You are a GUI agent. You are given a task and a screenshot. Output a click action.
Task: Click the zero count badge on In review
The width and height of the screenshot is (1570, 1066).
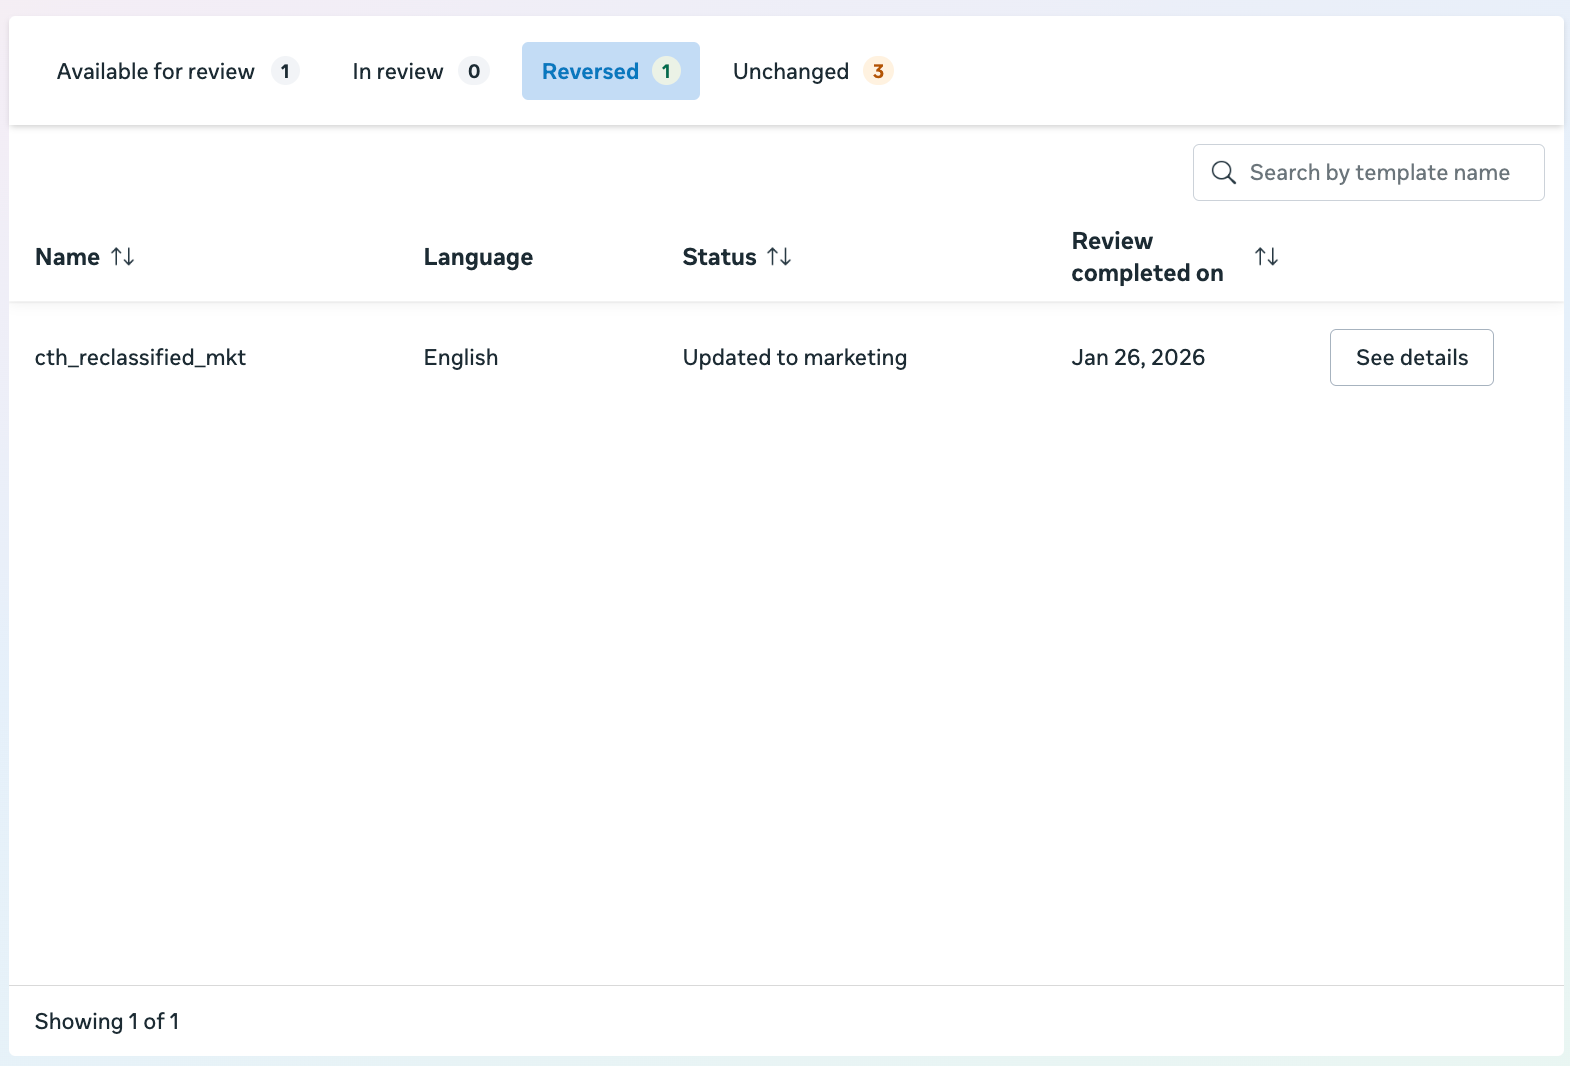point(474,71)
